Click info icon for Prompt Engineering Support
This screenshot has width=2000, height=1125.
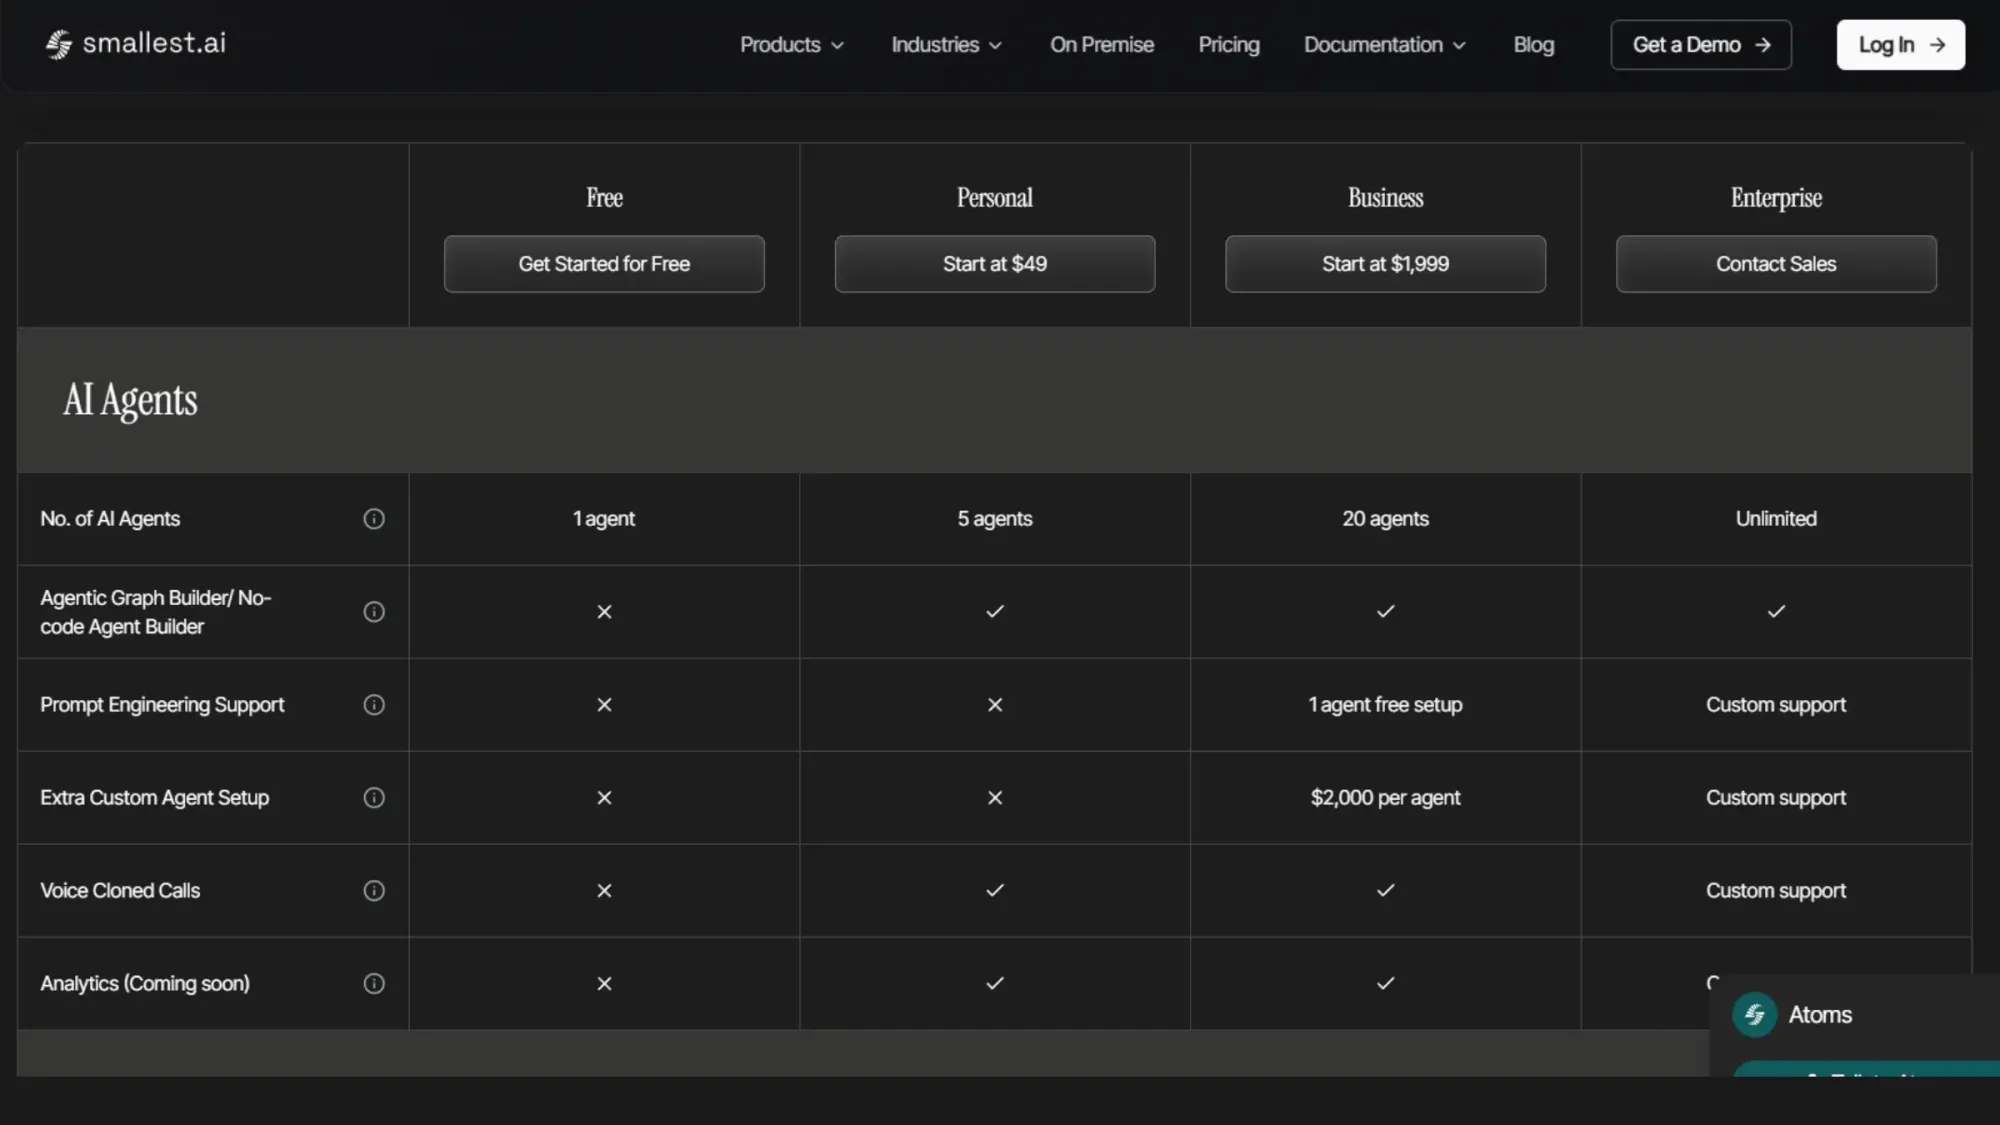(x=374, y=705)
